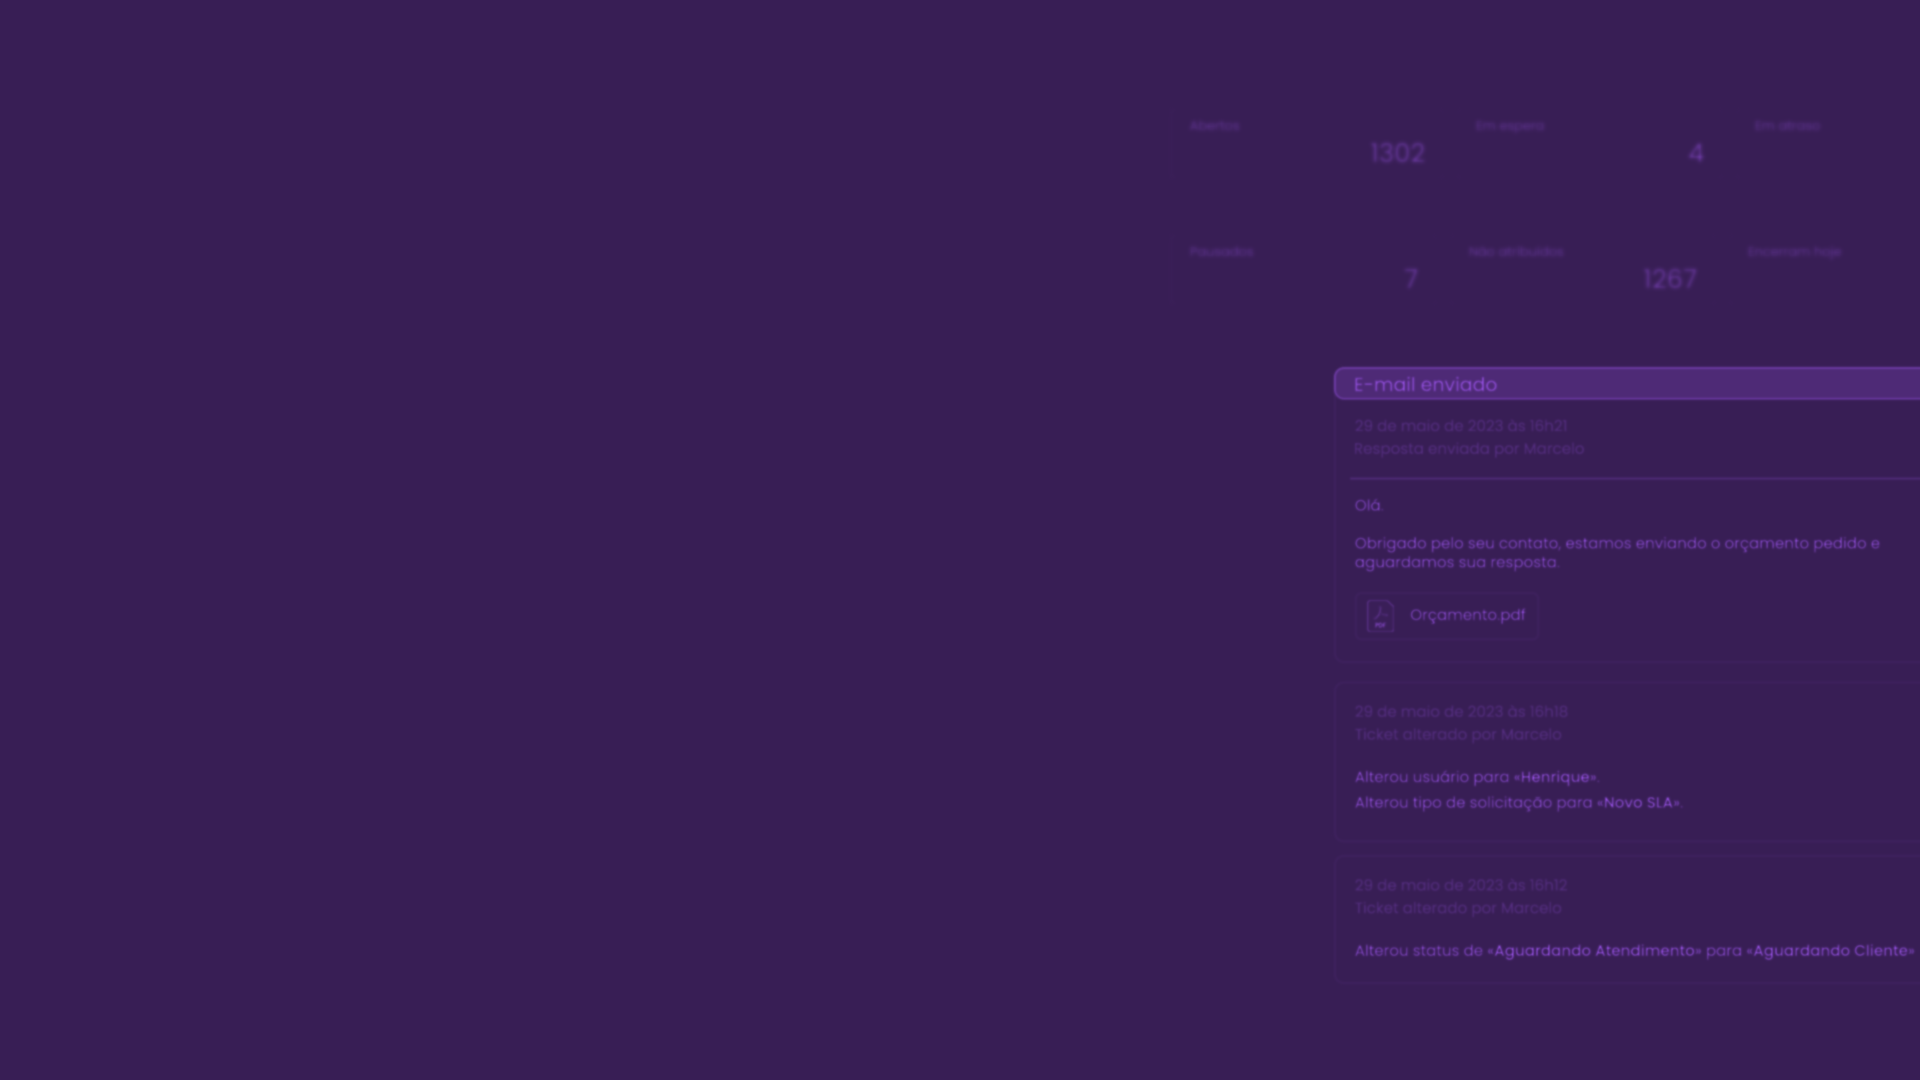
Task: Click 'Resposta enviada por Marcelo' text
Action: (1469, 449)
